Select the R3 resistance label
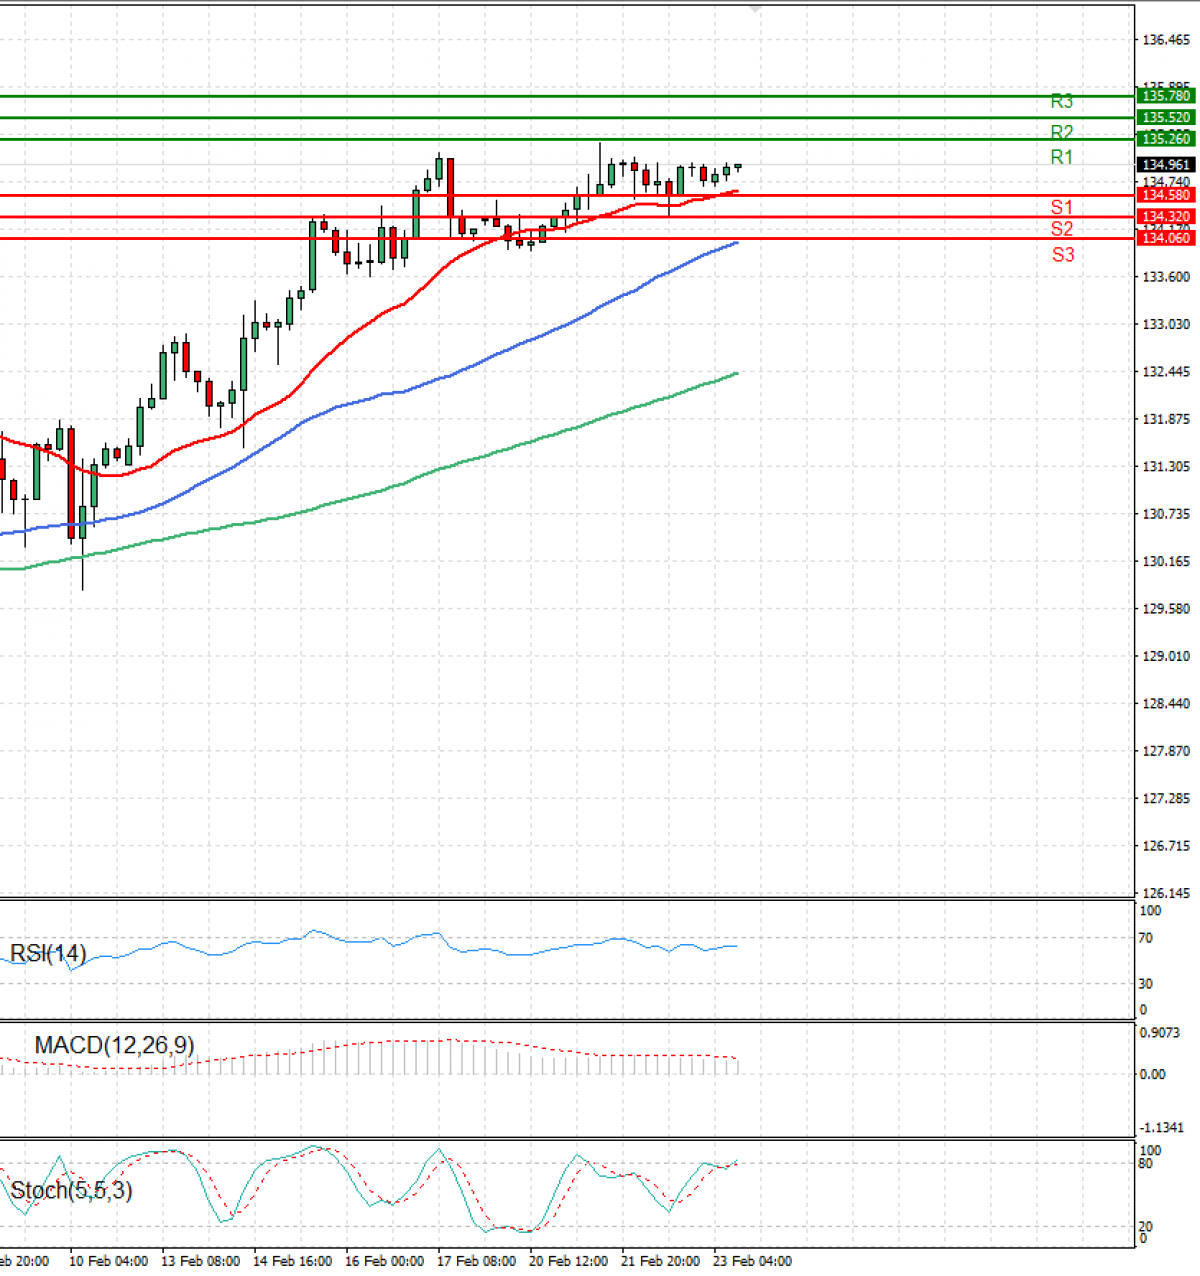This screenshot has height=1276, width=1200. coord(1061,102)
